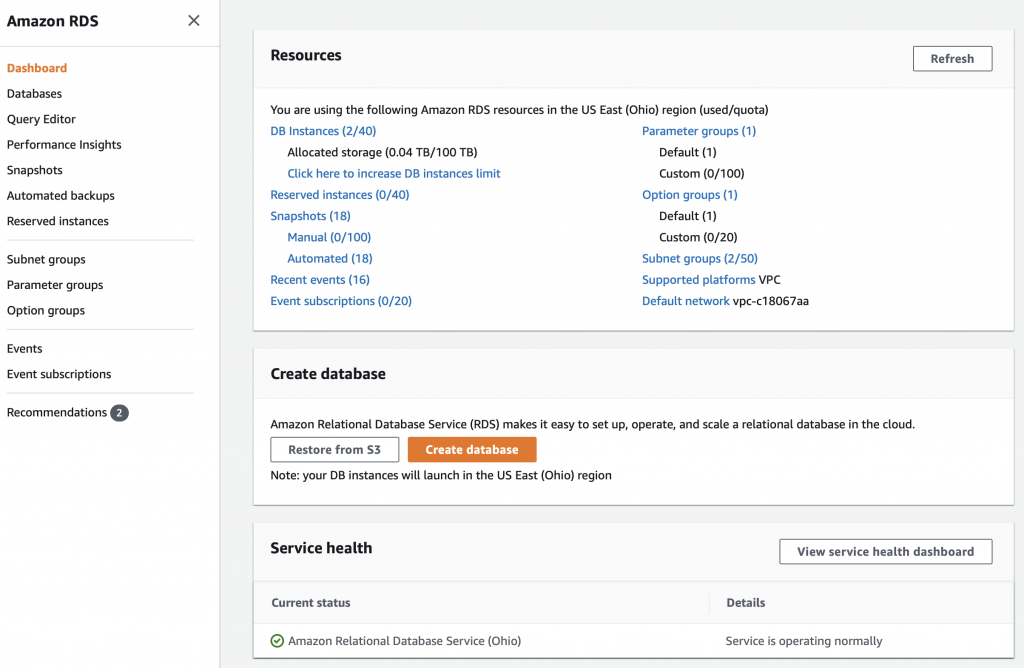Click the Supported platforms link
Viewport: 1024px width, 668px height.
tap(698, 279)
